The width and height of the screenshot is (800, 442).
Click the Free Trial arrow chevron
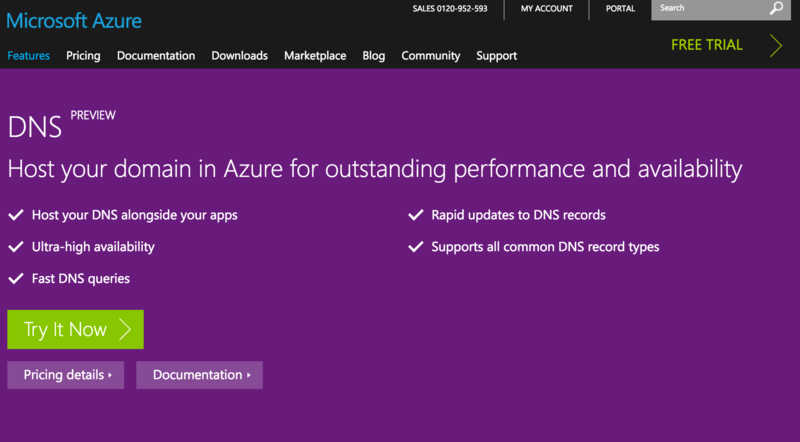776,45
